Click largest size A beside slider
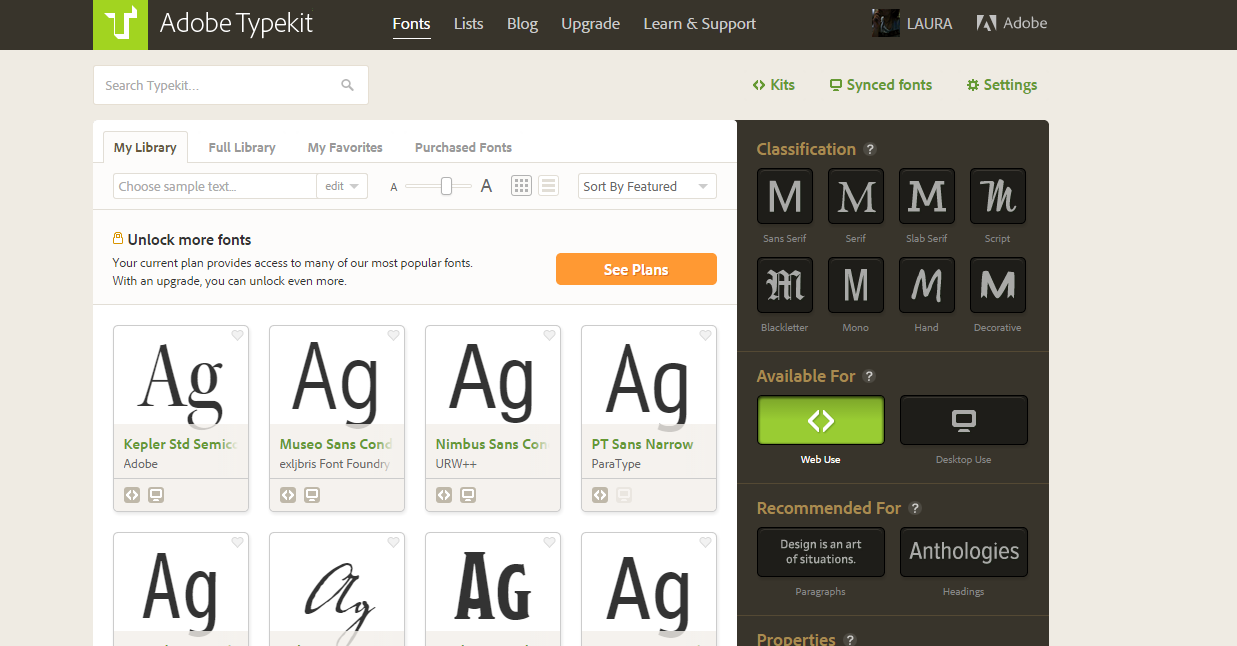The height and width of the screenshot is (646, 1237). tap(486, 186)
